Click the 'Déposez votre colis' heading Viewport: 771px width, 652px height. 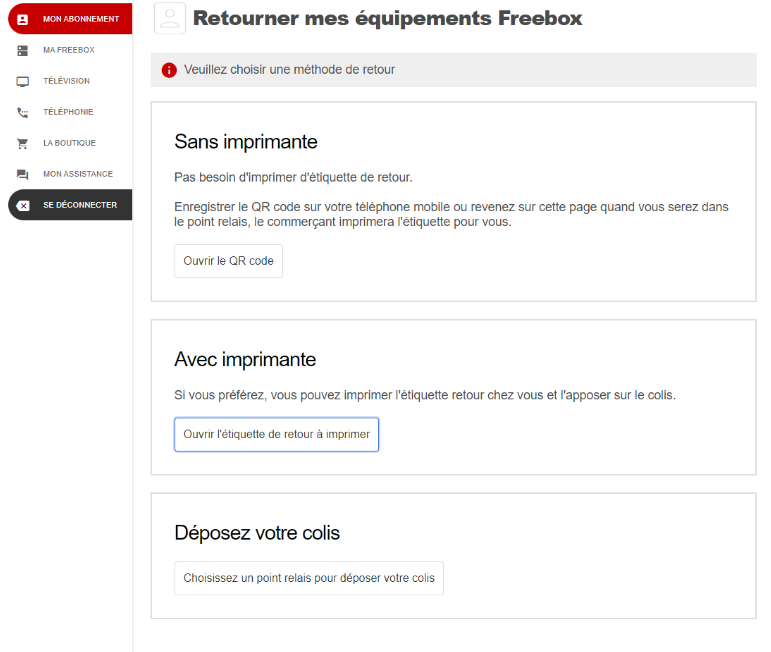pyautogui.click(x=257, y=533)
